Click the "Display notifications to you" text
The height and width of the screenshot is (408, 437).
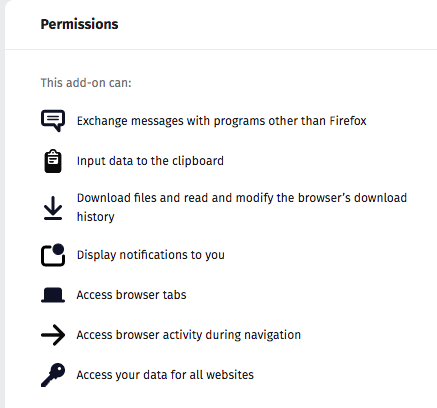[151, 255]
